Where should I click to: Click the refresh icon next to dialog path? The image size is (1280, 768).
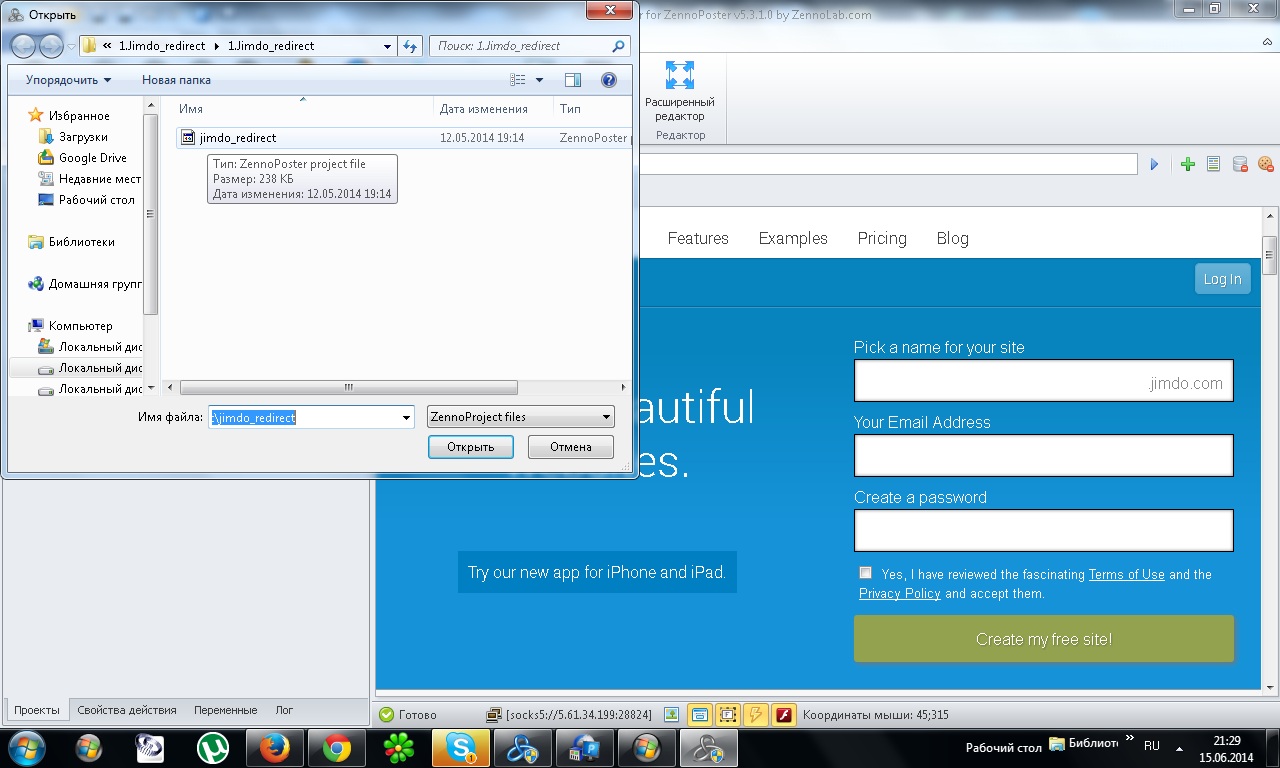(410, 46)
